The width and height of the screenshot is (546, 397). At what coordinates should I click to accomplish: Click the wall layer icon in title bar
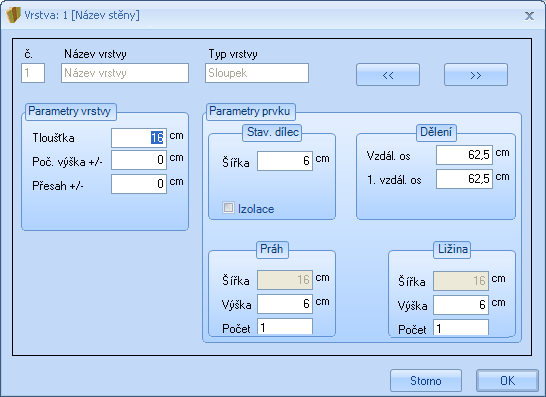coord(13,15)
